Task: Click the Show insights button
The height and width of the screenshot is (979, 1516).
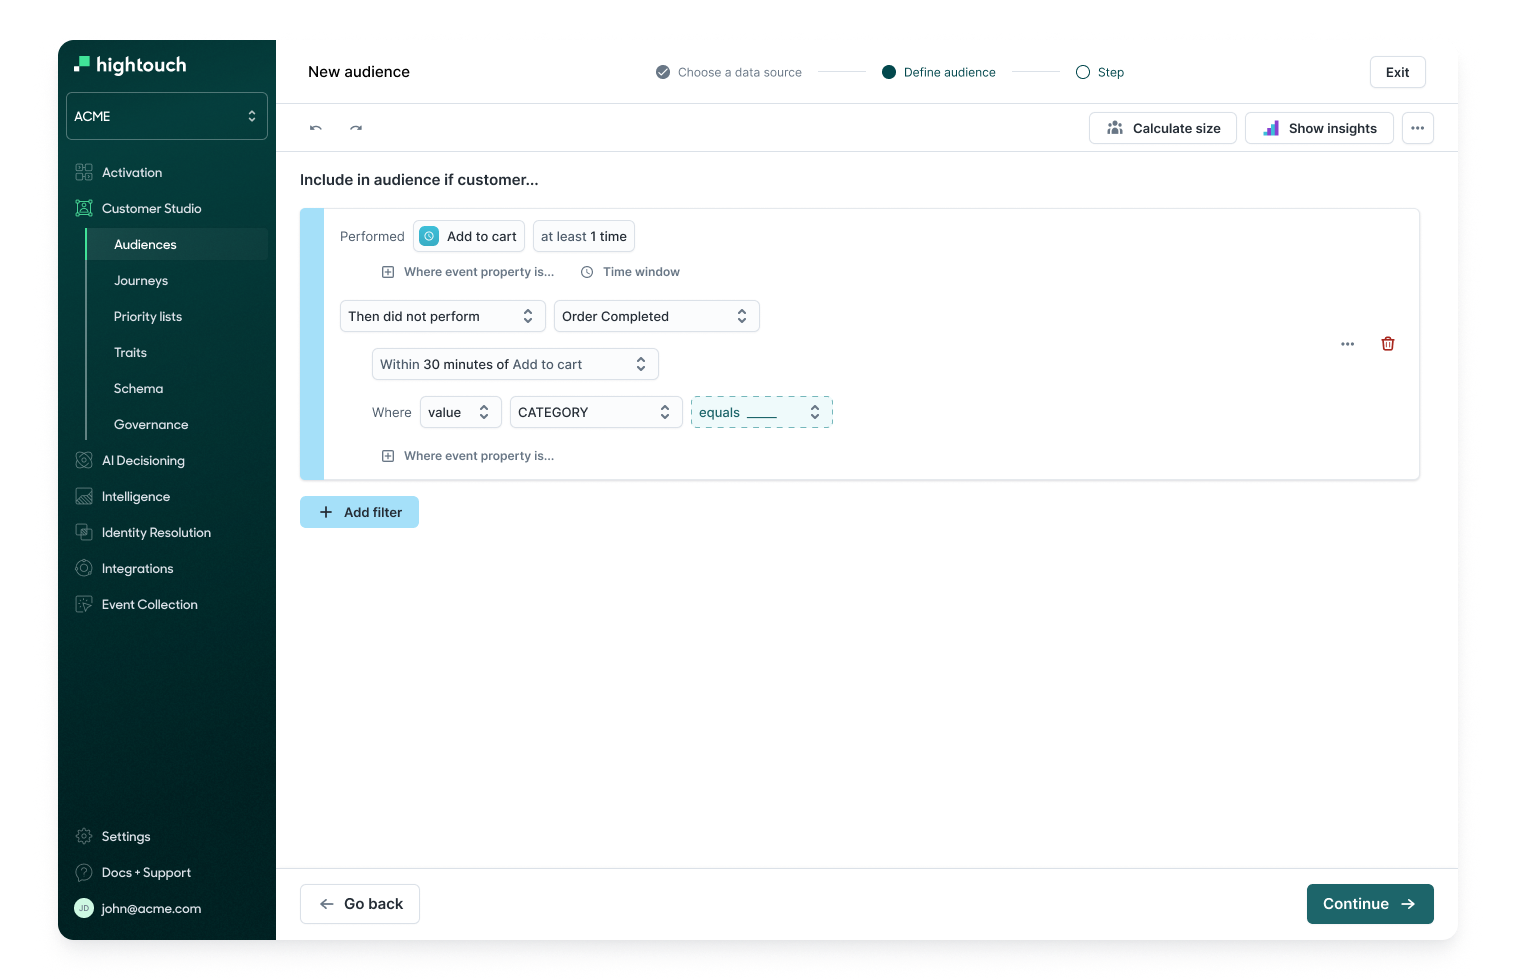Action: (x=1319, y=128)
